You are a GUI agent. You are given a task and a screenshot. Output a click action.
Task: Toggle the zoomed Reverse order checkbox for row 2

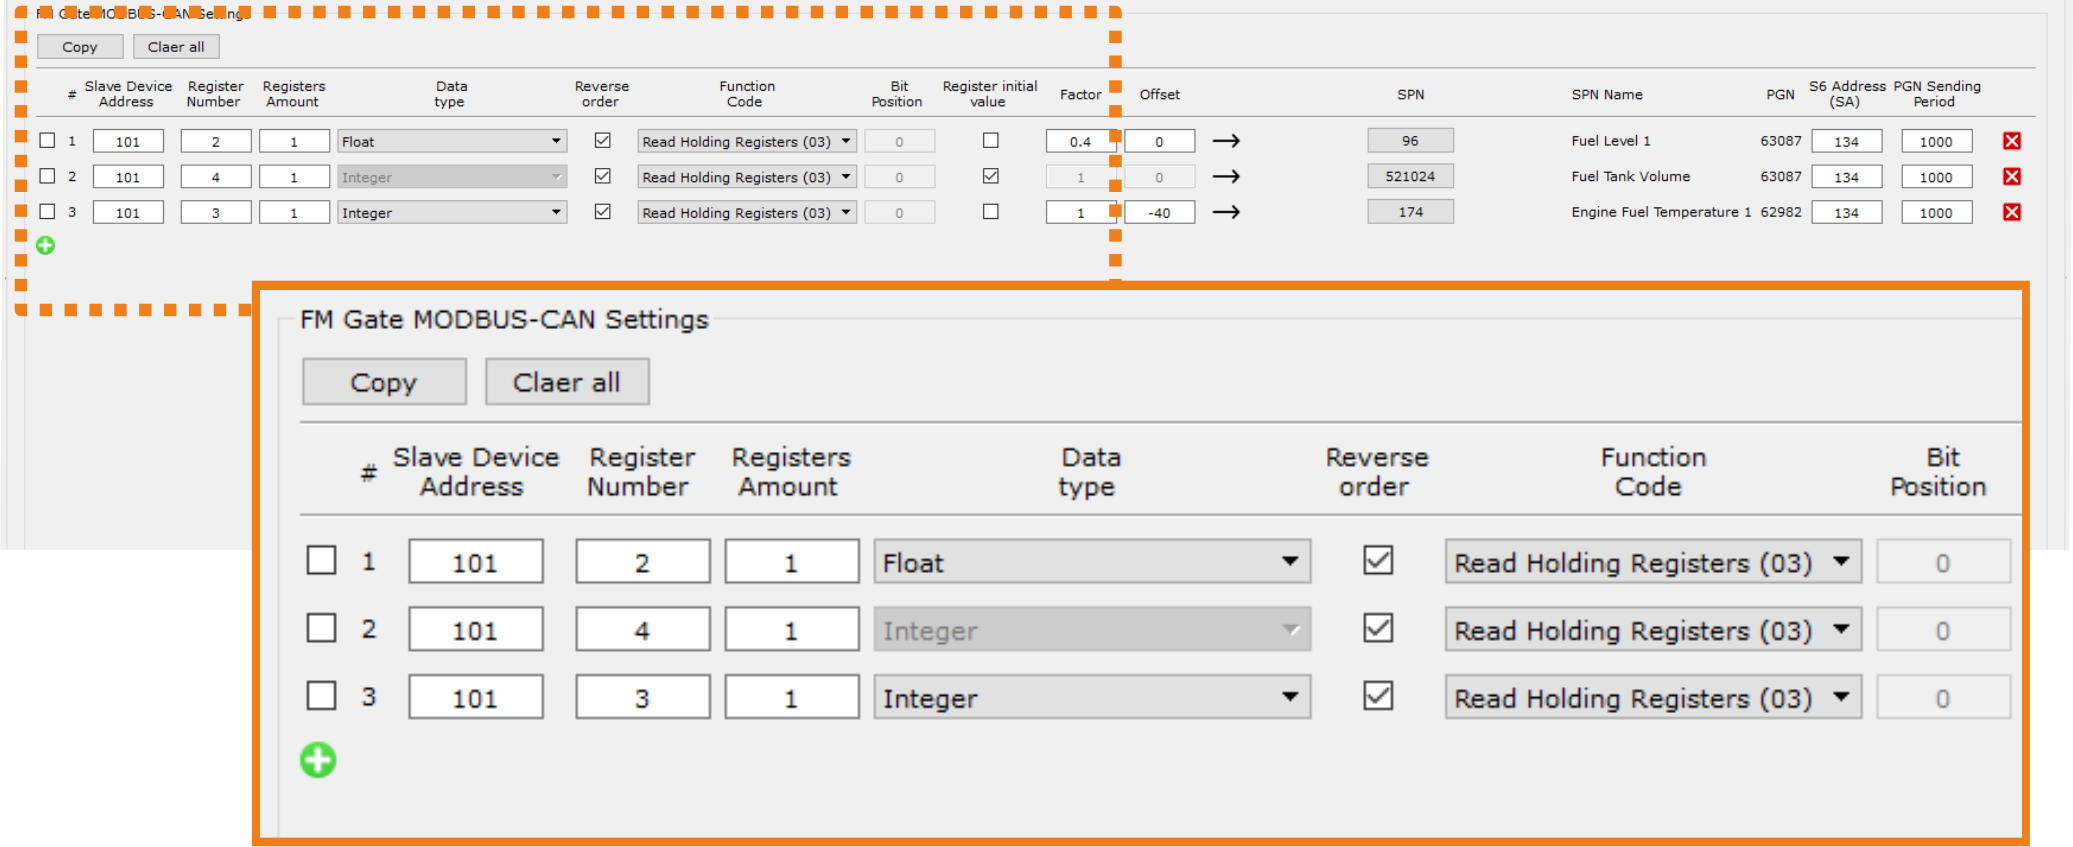coord(1378,628)
